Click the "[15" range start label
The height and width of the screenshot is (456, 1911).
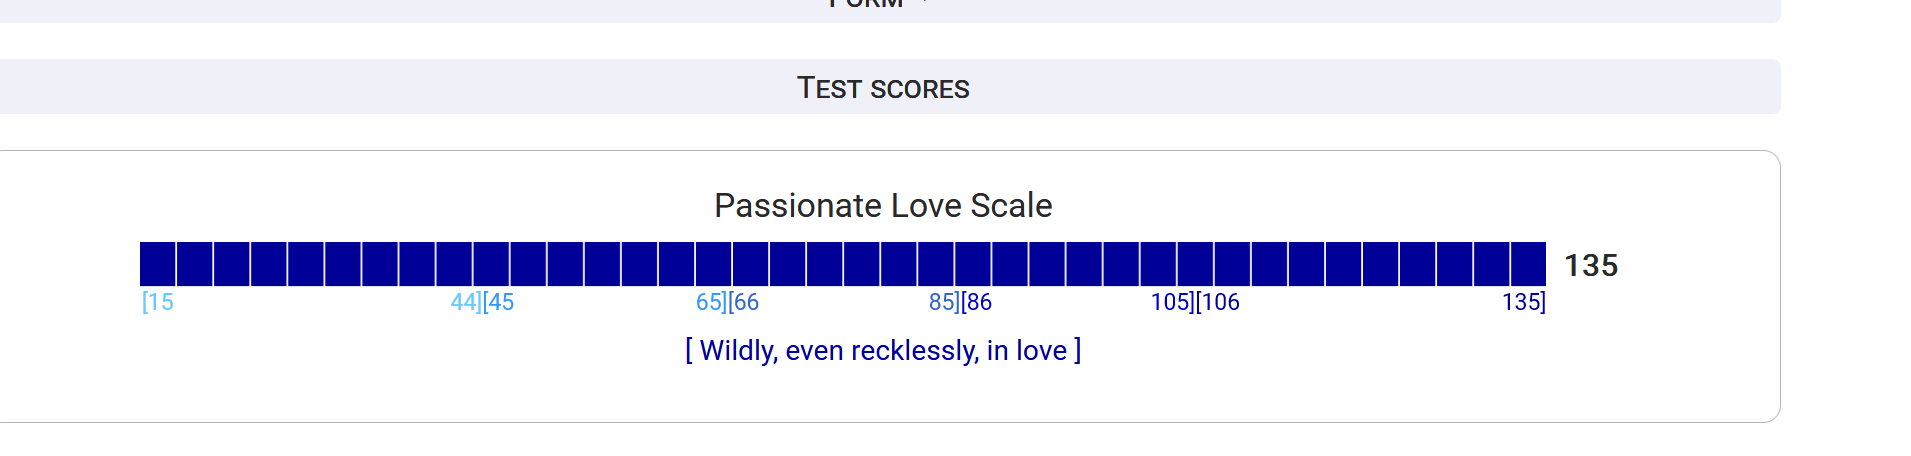(158, 302)
